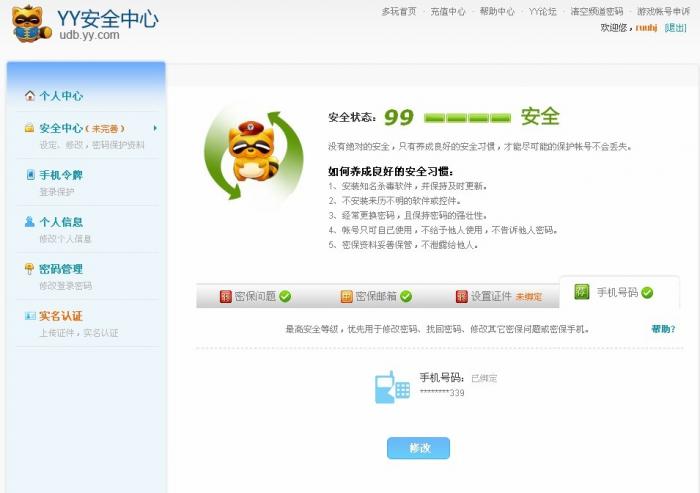
Task: Click the green security level progress bar
Action: [x=467, y=118]
